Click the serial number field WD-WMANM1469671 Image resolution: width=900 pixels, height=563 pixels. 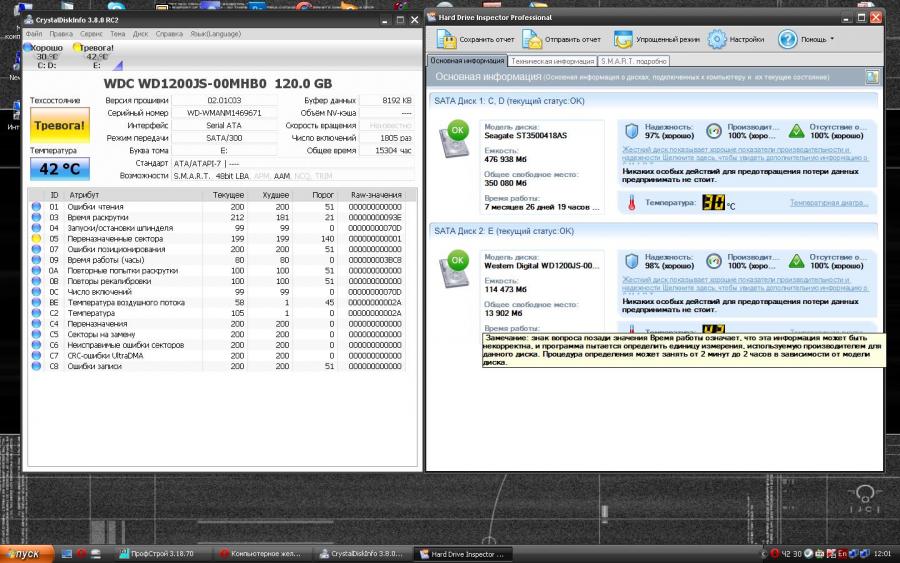pyautogui.click(x=224, y=113)
